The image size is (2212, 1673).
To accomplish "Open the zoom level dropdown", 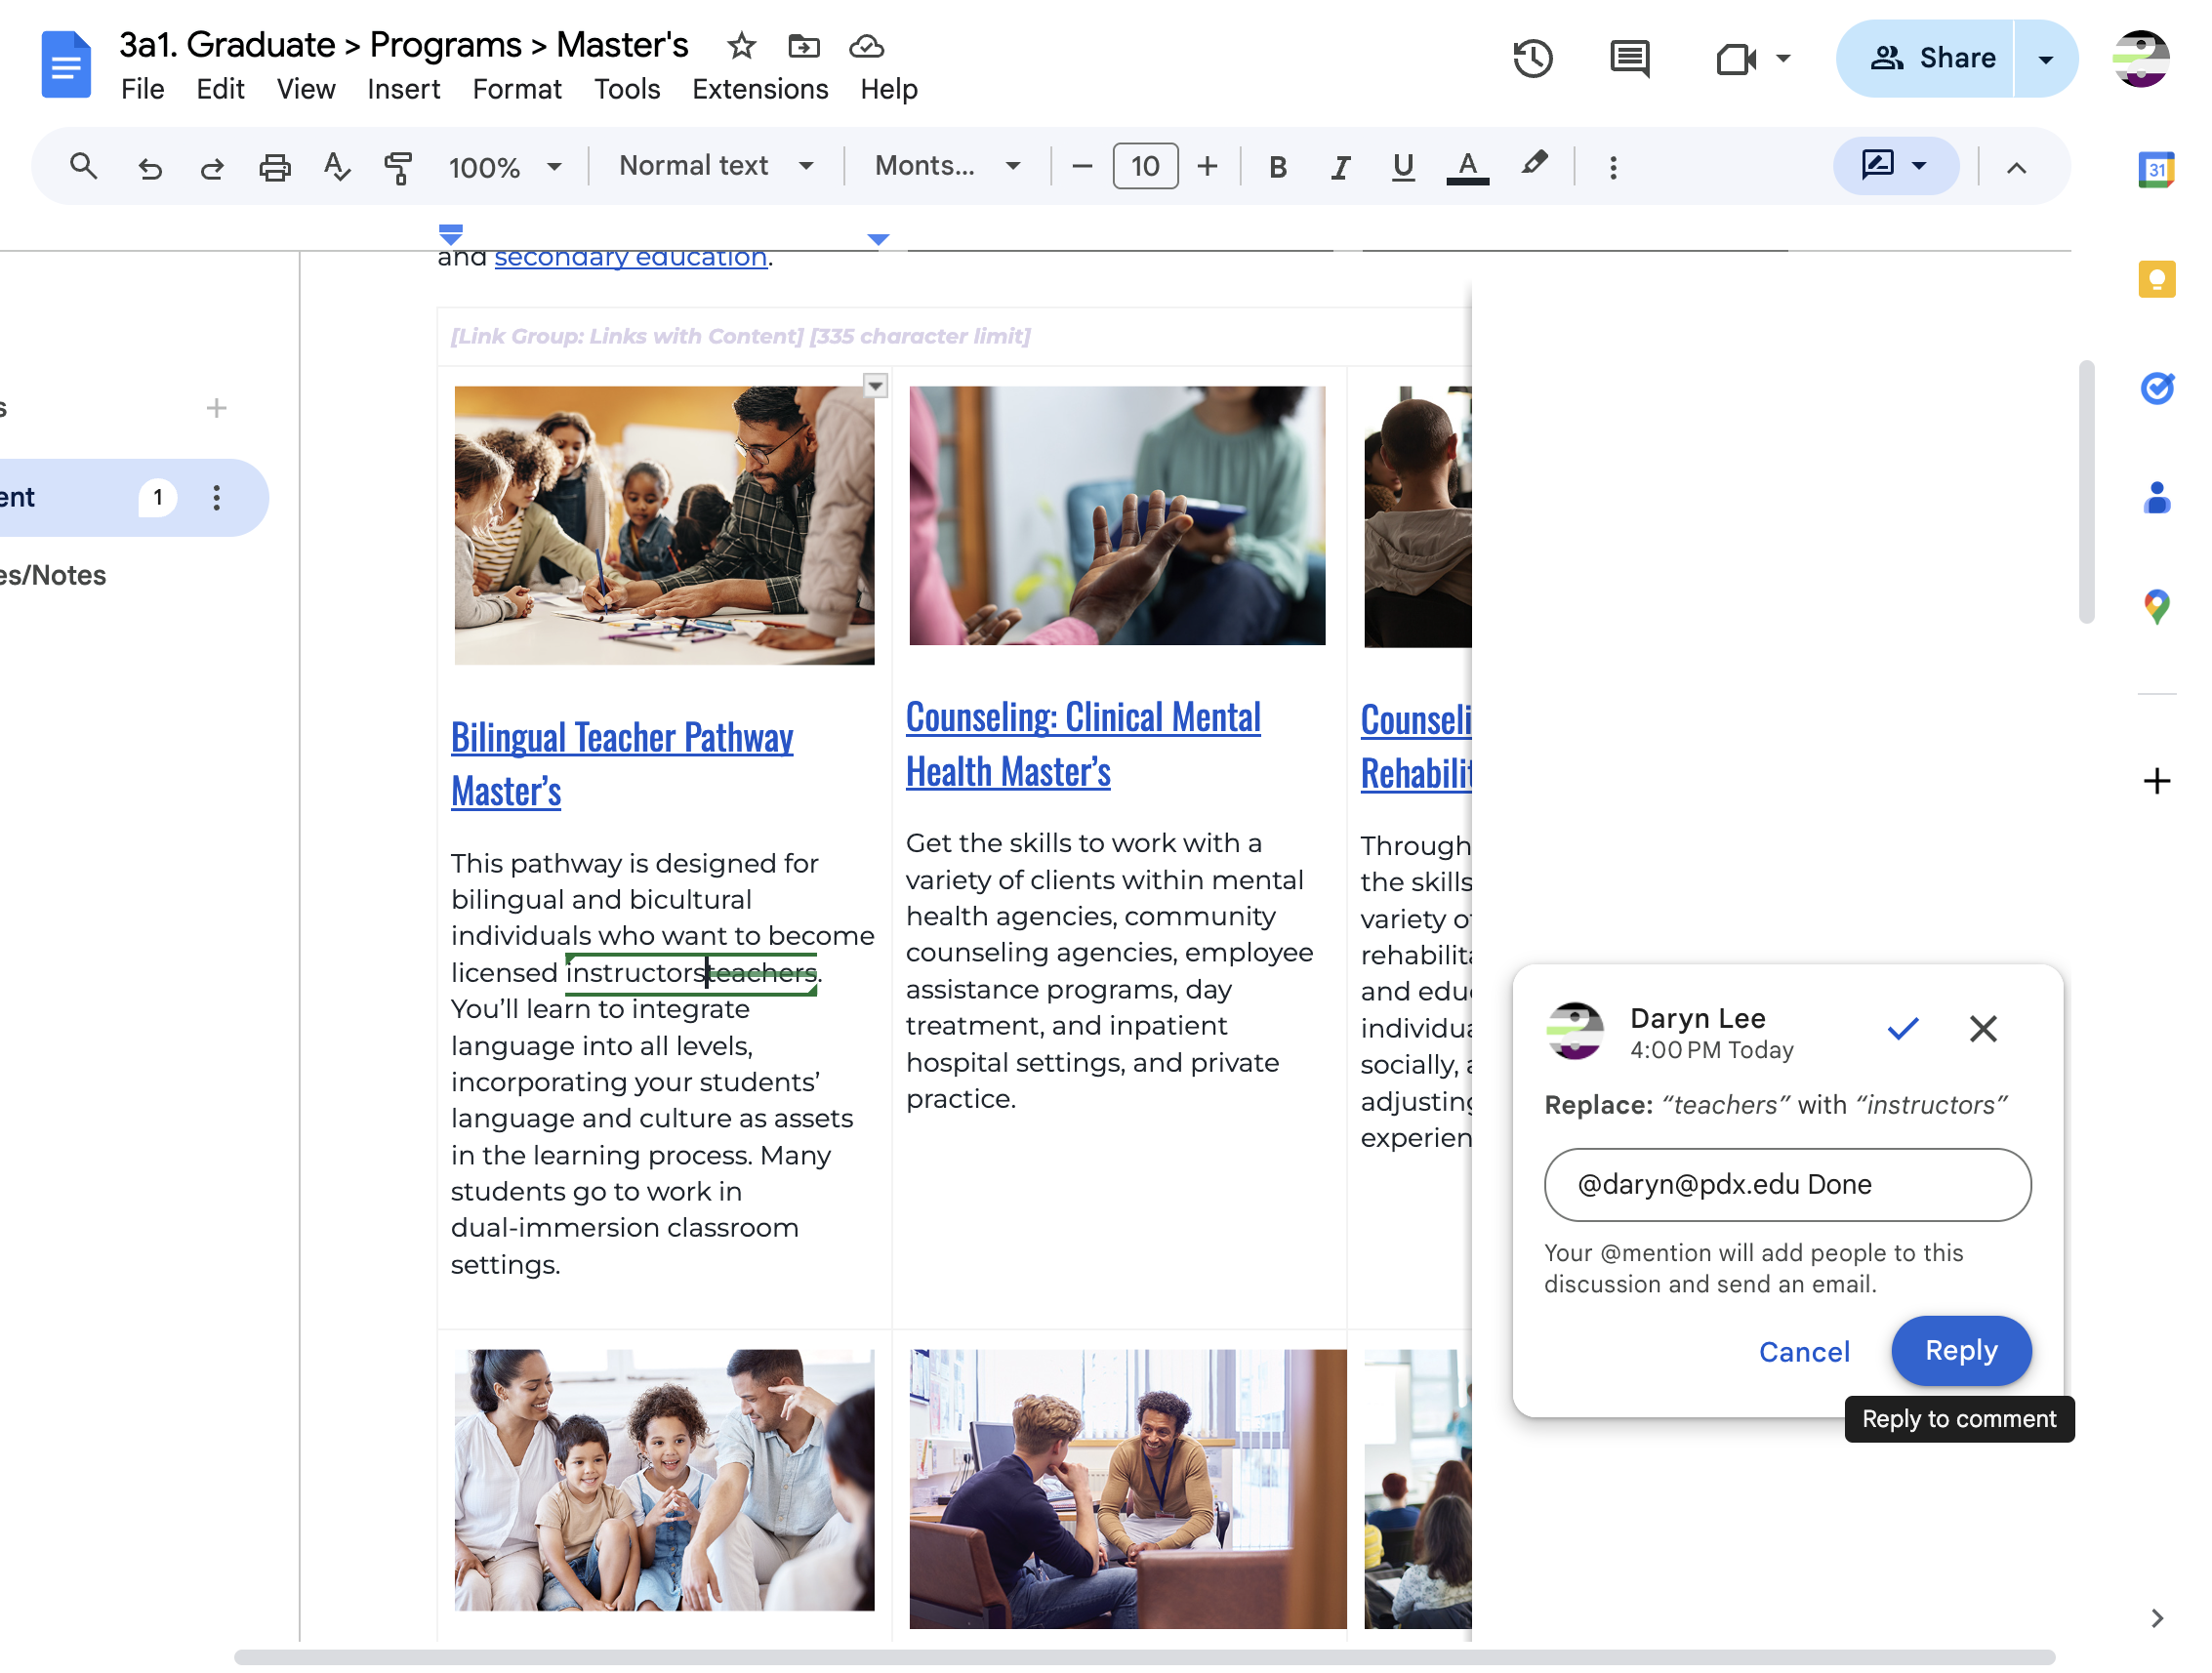I will pos(504,167).
